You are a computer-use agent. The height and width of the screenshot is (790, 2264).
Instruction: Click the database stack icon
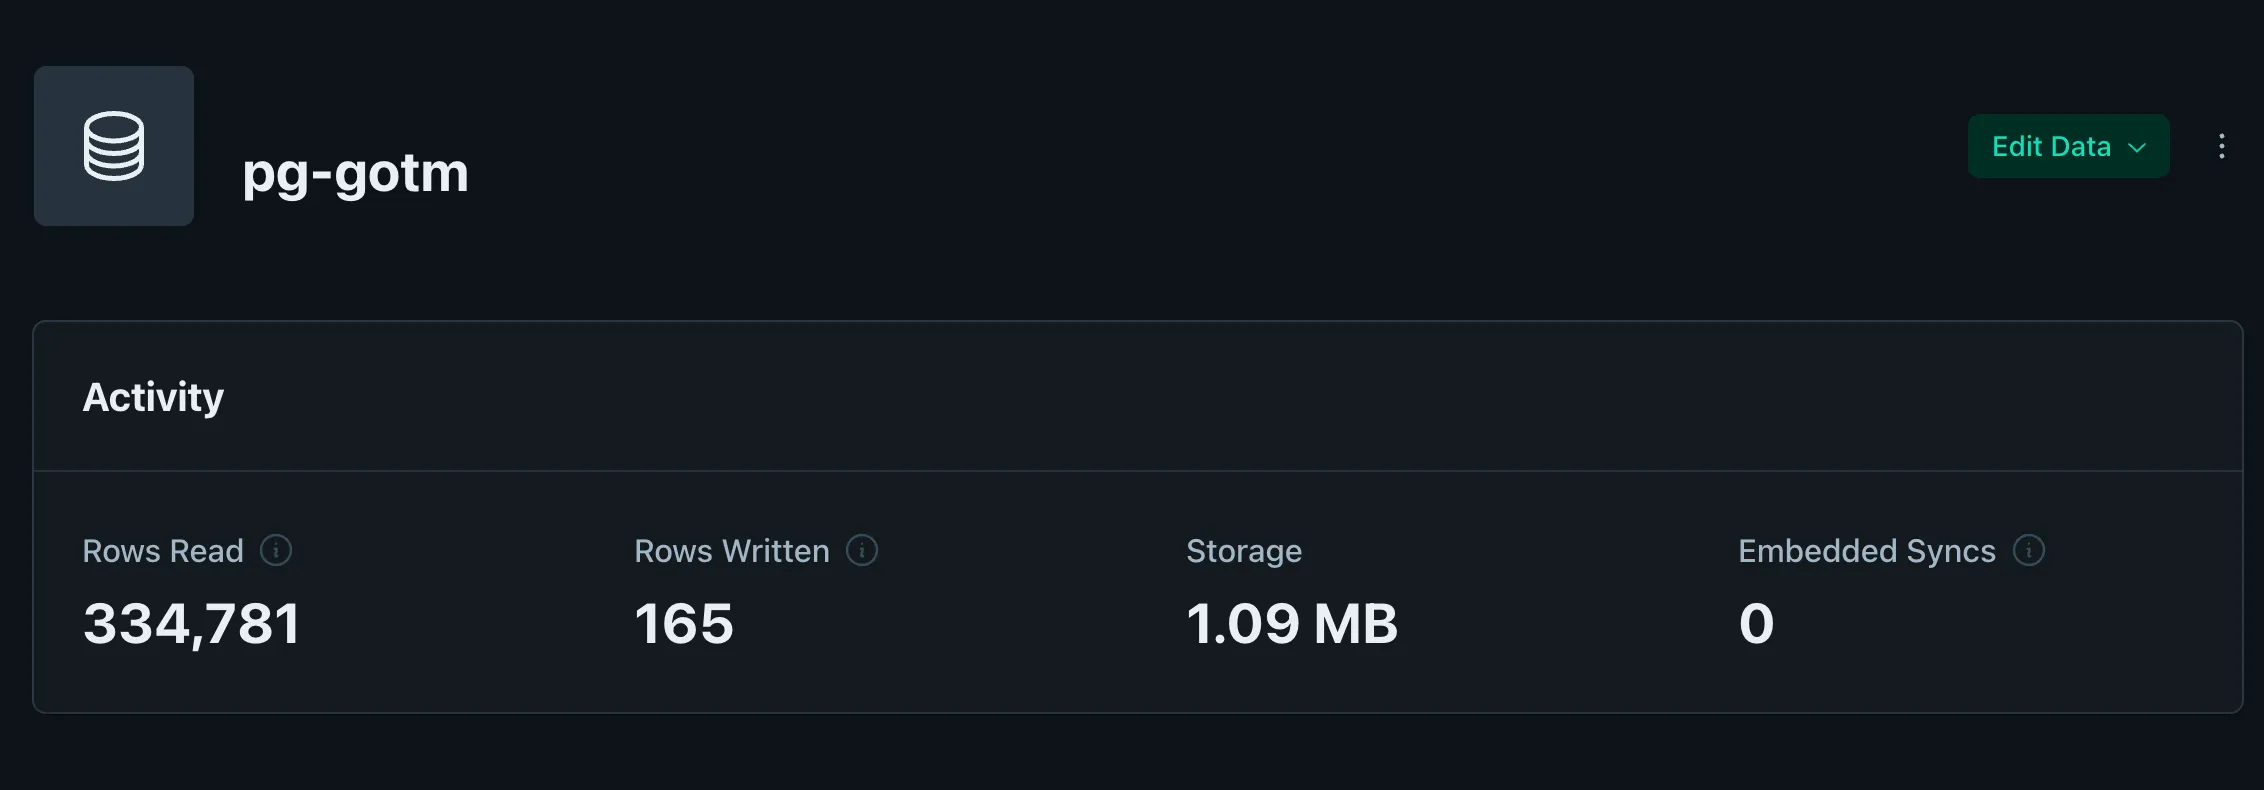click(114, 146)
